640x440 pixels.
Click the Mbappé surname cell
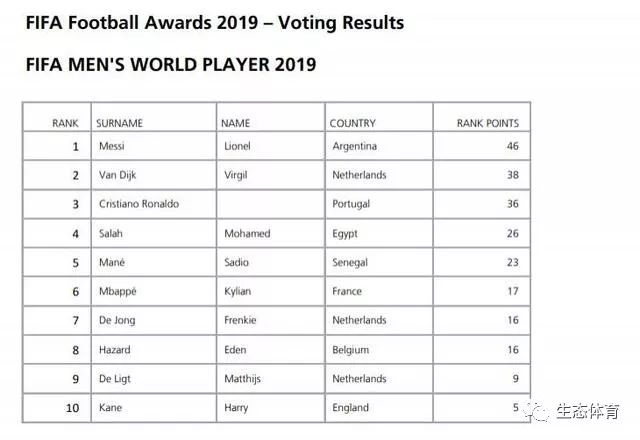(x=154, y=291)
